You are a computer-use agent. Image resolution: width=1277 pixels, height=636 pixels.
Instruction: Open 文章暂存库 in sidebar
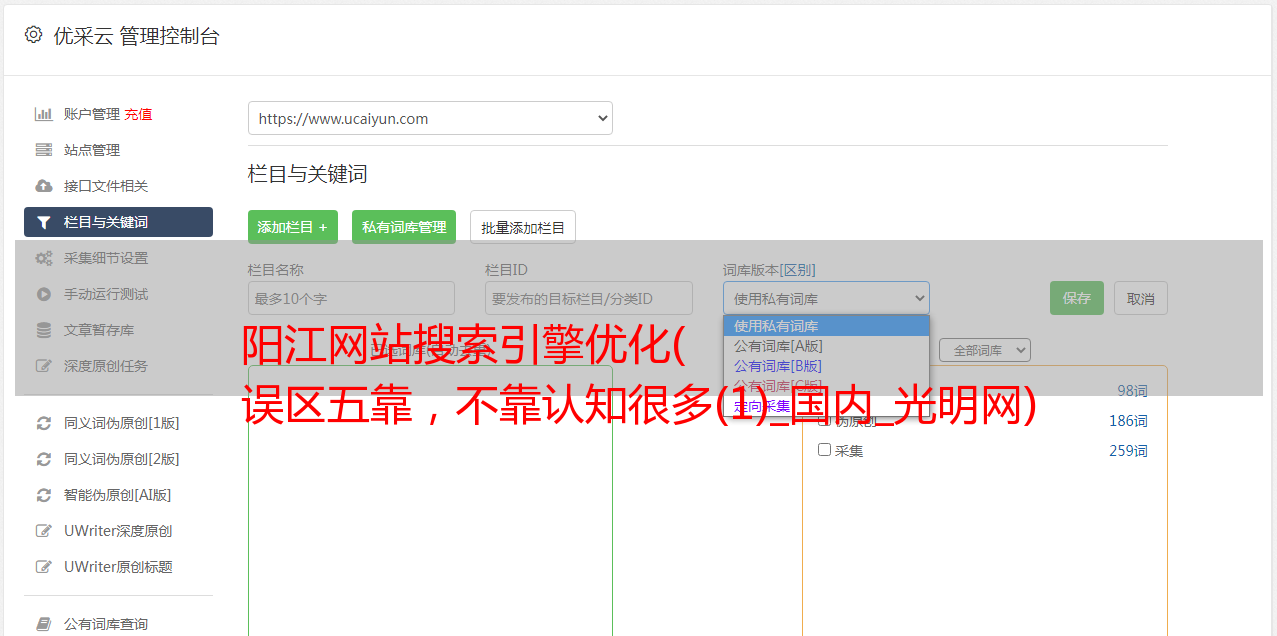(98, 330)
